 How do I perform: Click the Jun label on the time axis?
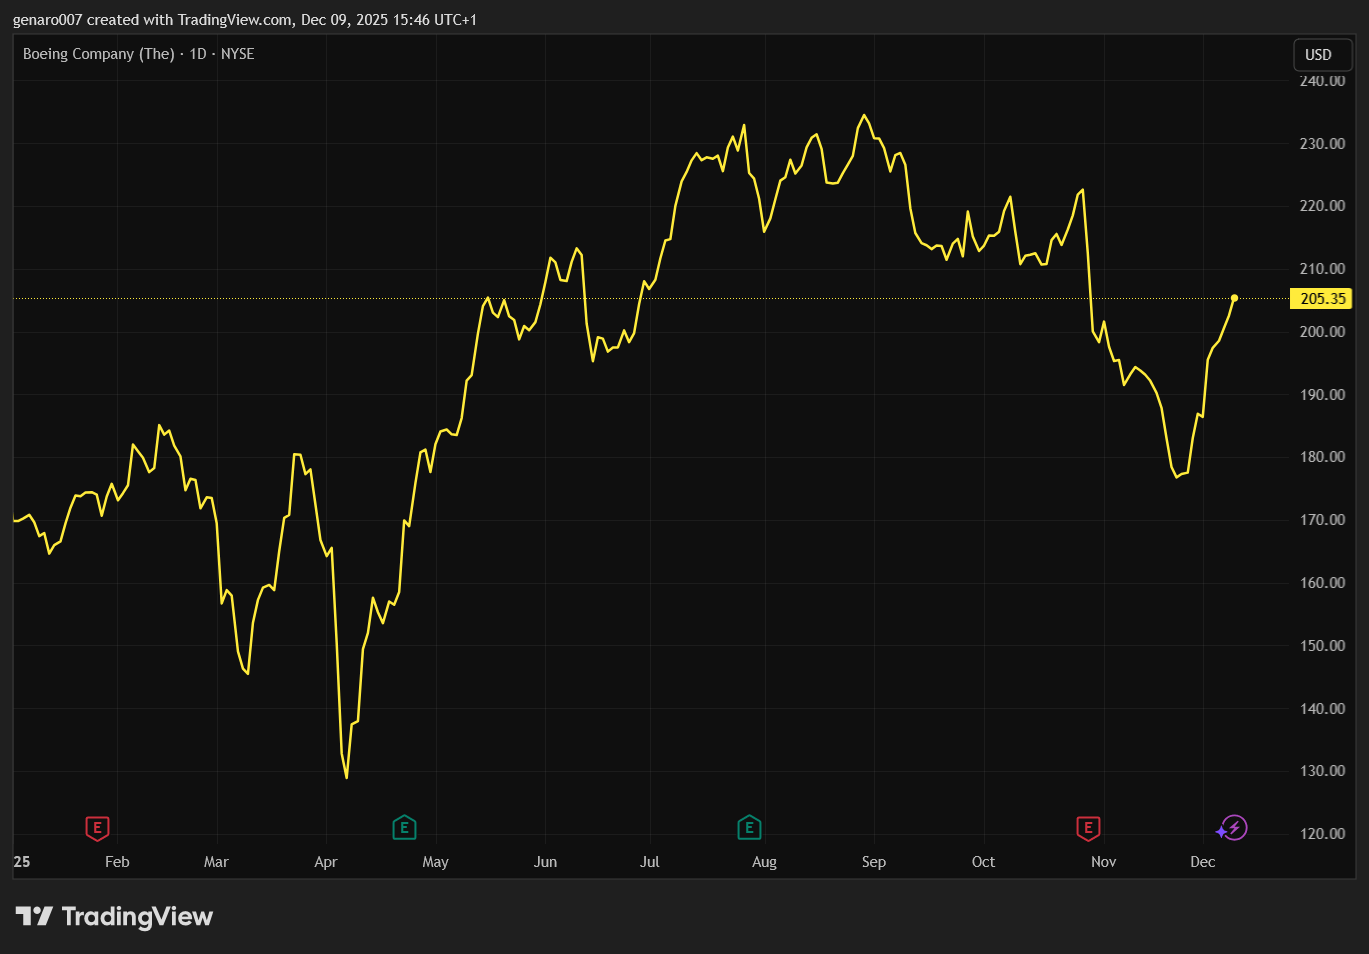click(x=545, y=862)
